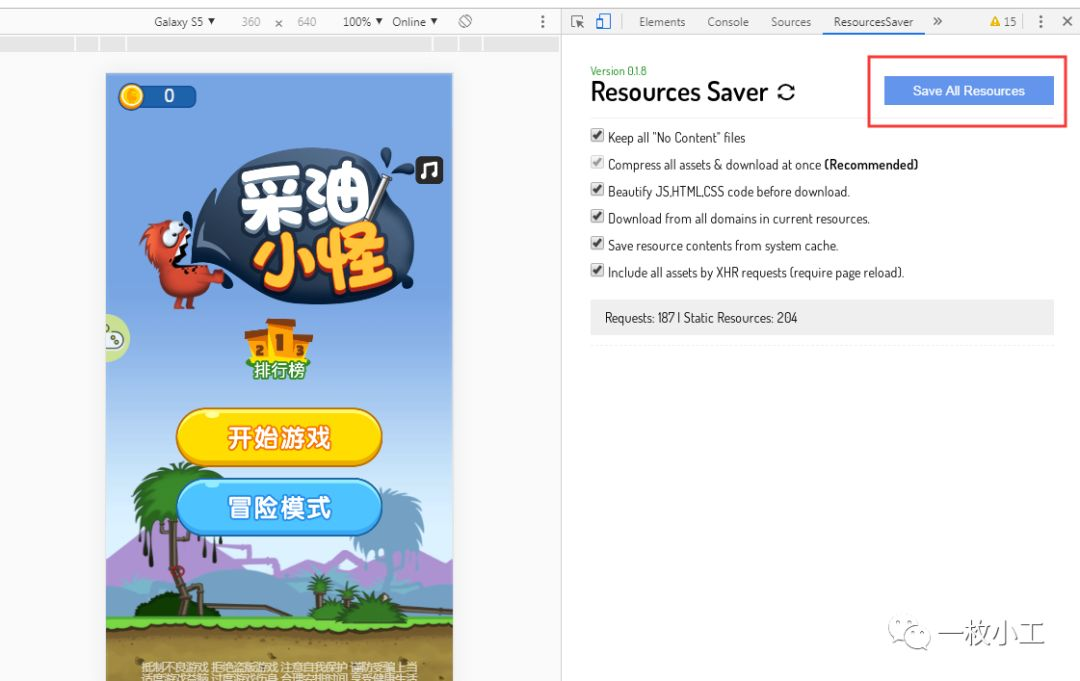Screen dimensions: 1080x681
Task: Toggle Save resource contents from cache checkbox
Action: tap(597, 243)
